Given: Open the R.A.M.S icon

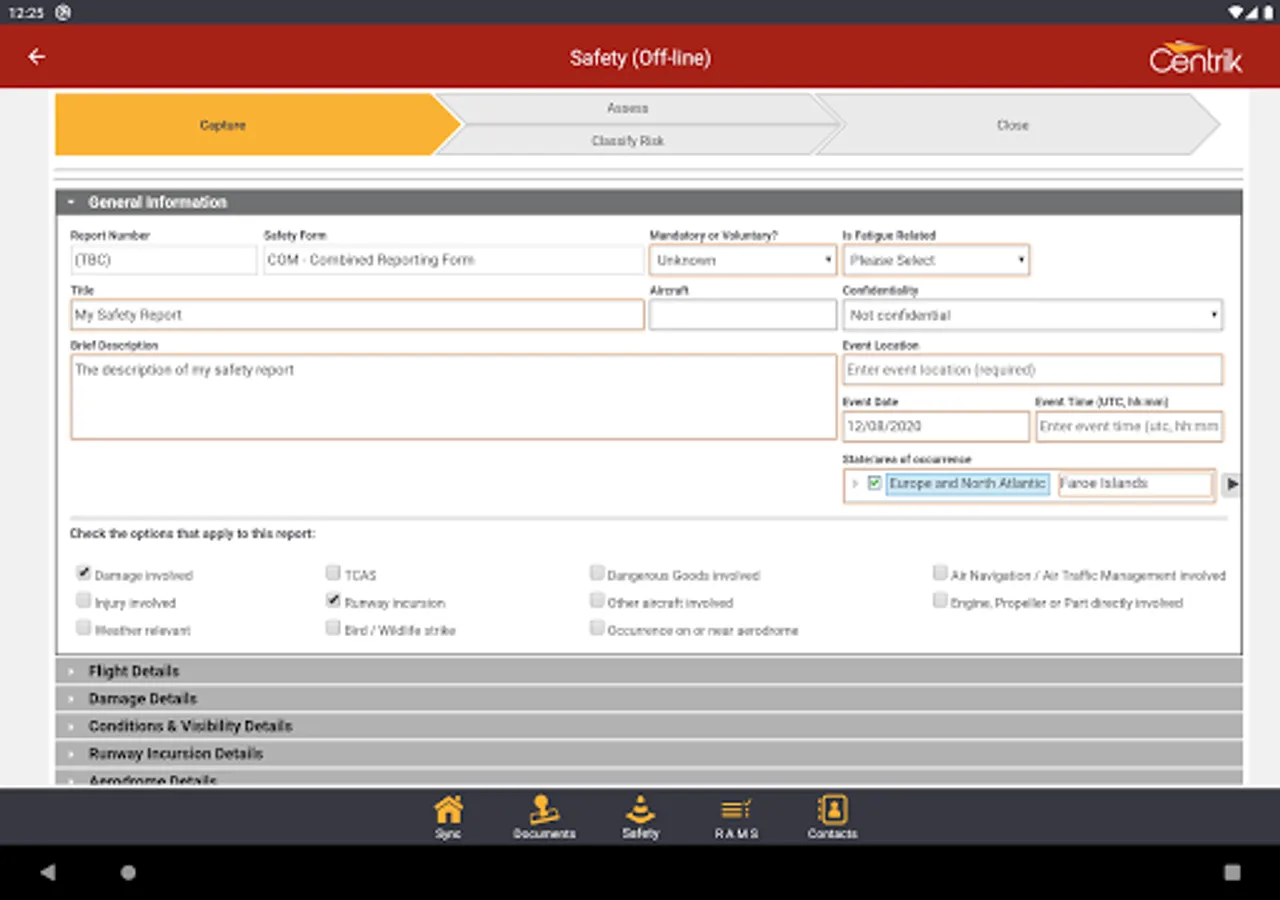Looking at the screenshot, I should pyautogui.click(x=736, y=816).
